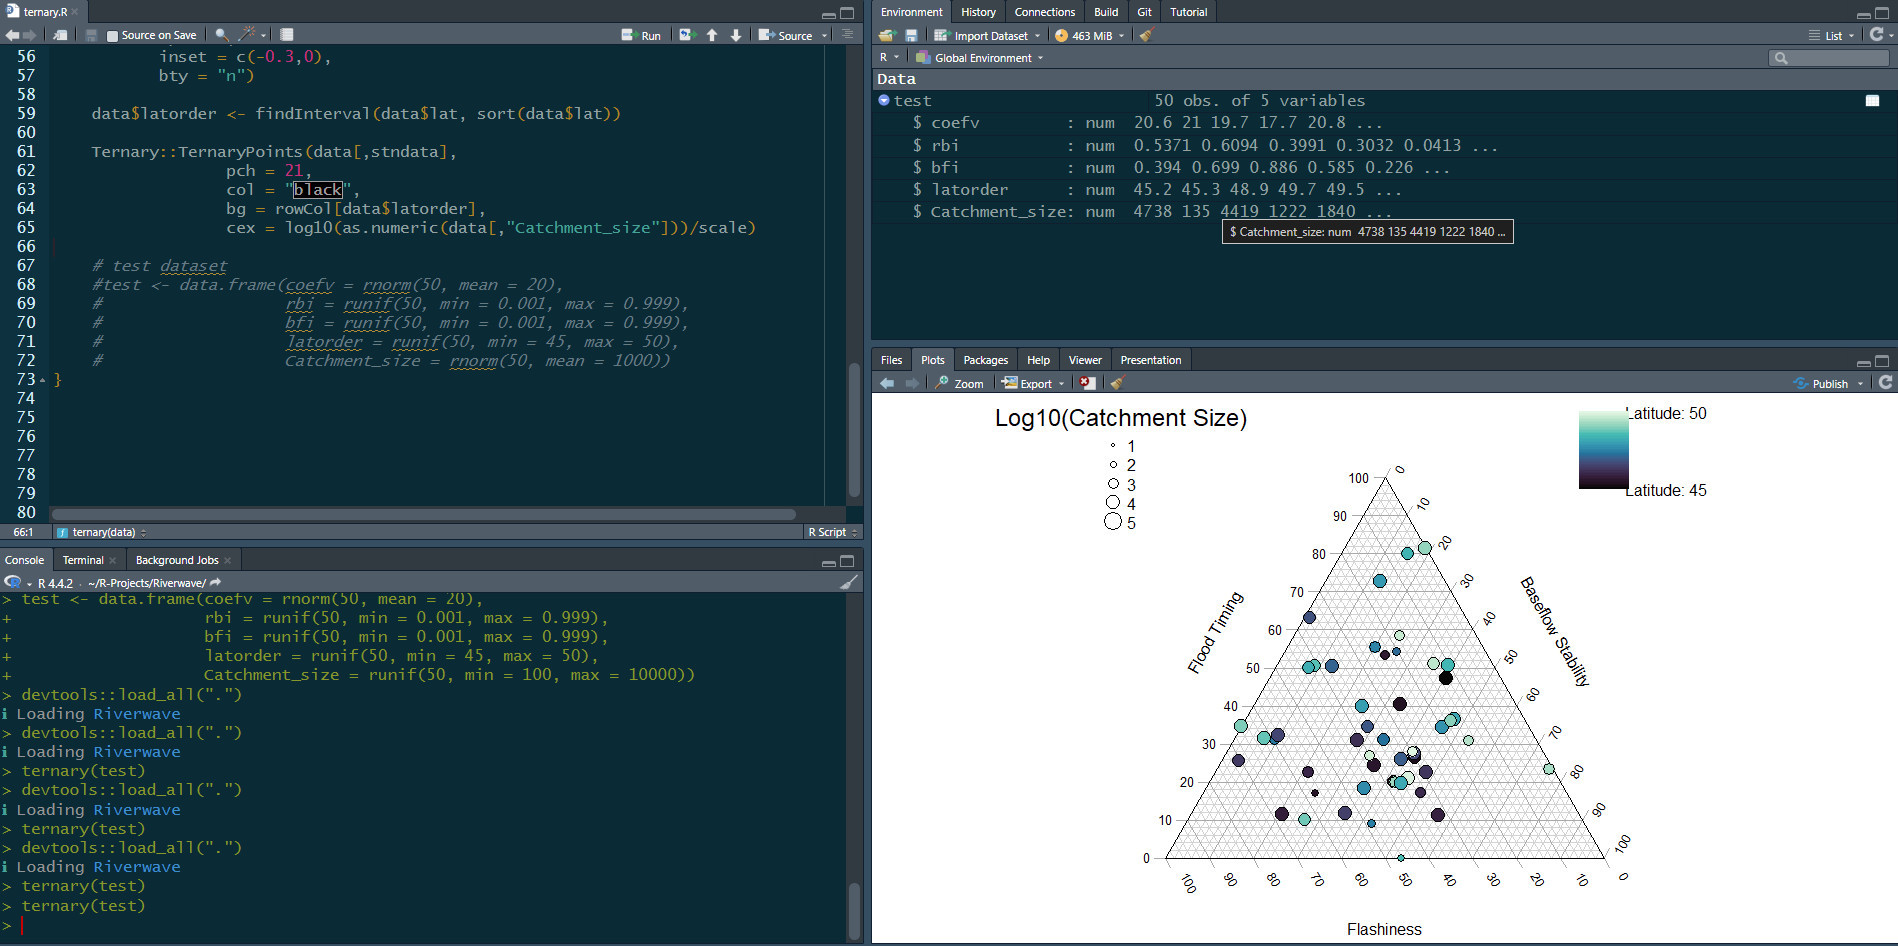Open ternary(data) function navigator
Image resolution: width=1898 pixels, height=946 pixels.
(102, 532)
